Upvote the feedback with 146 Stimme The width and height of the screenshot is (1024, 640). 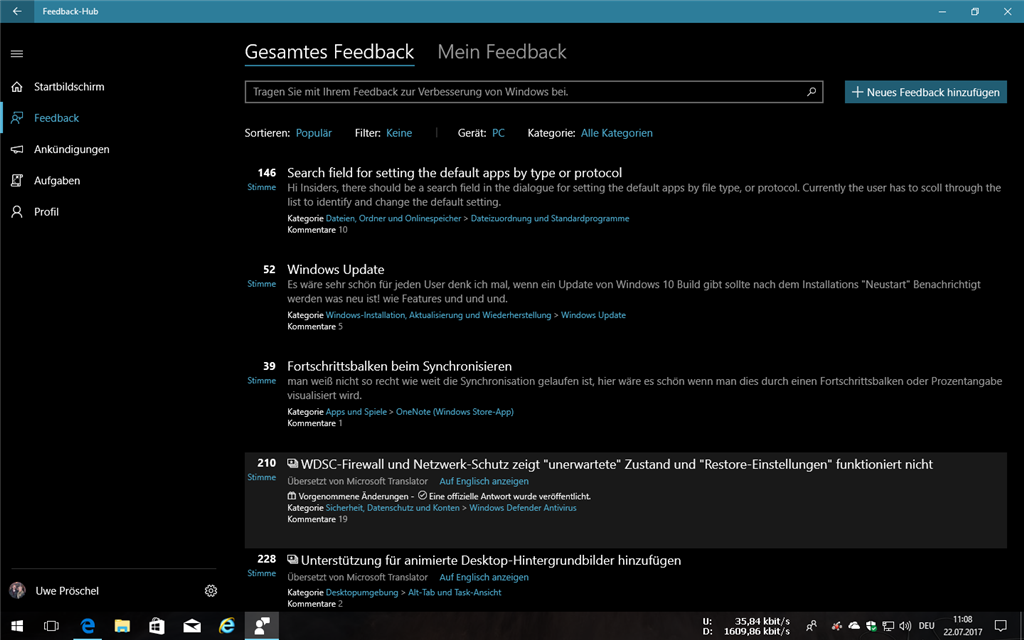(262, 179)
